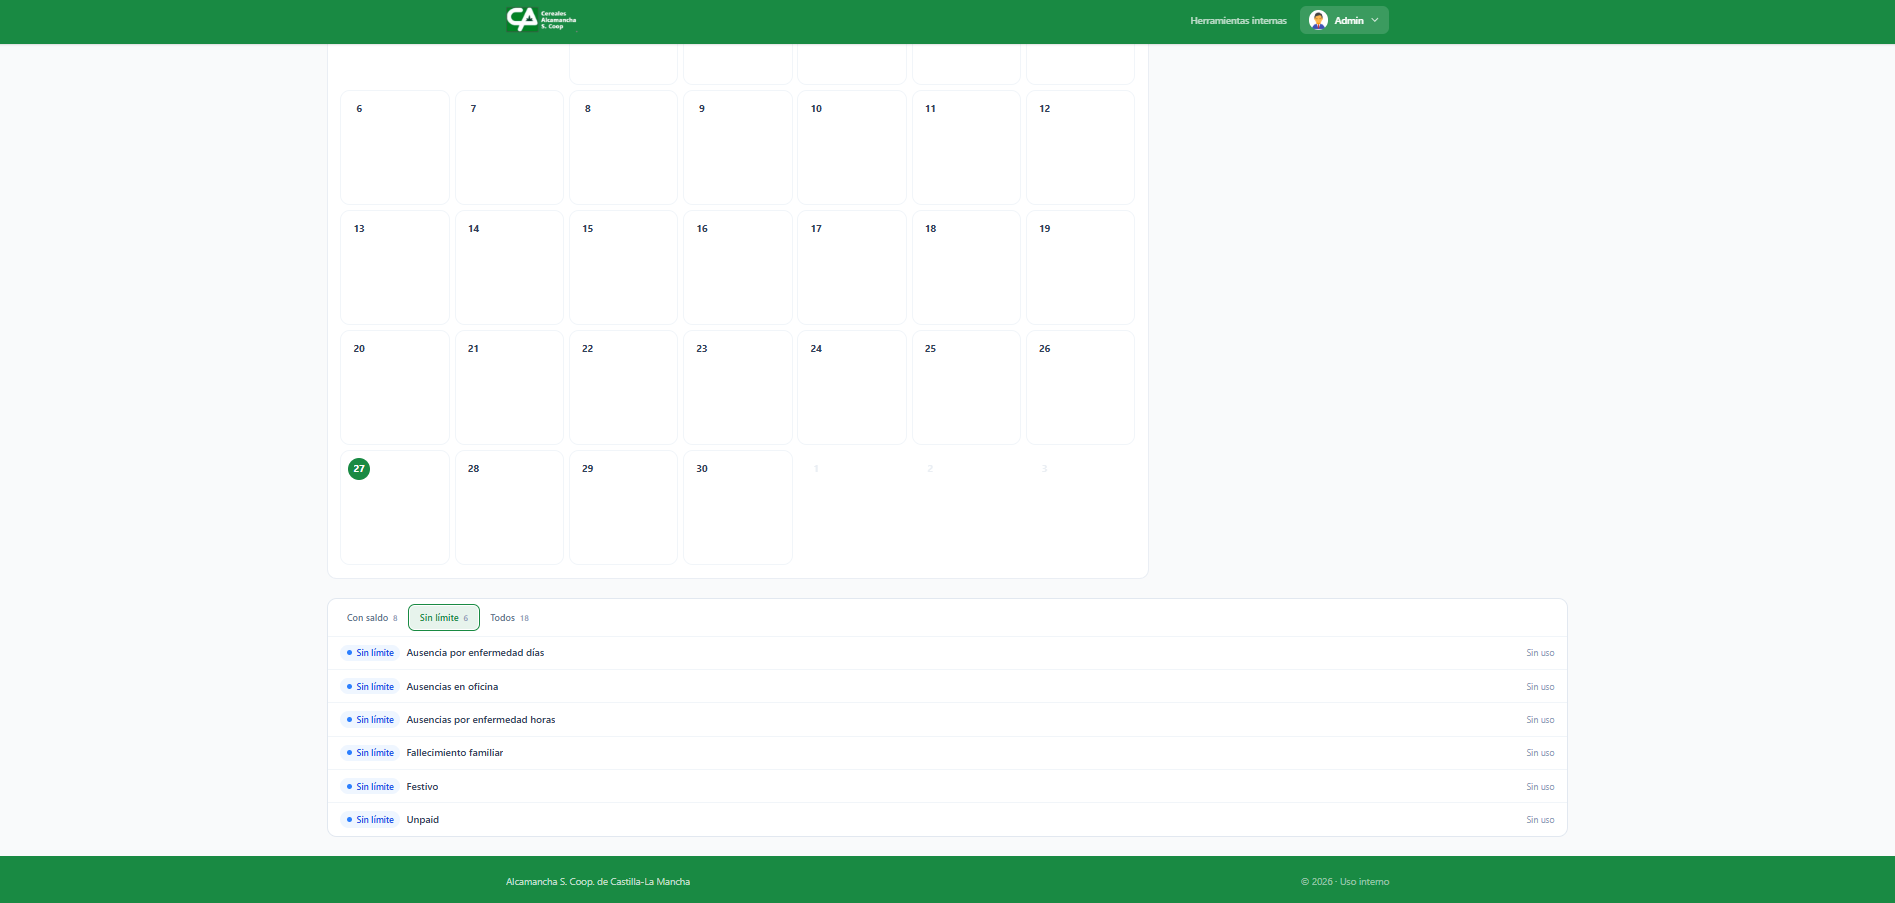This screenshot has width=1895, height=903.
Task: Click Sin límite badge beside Festivo
Action: 370,787
